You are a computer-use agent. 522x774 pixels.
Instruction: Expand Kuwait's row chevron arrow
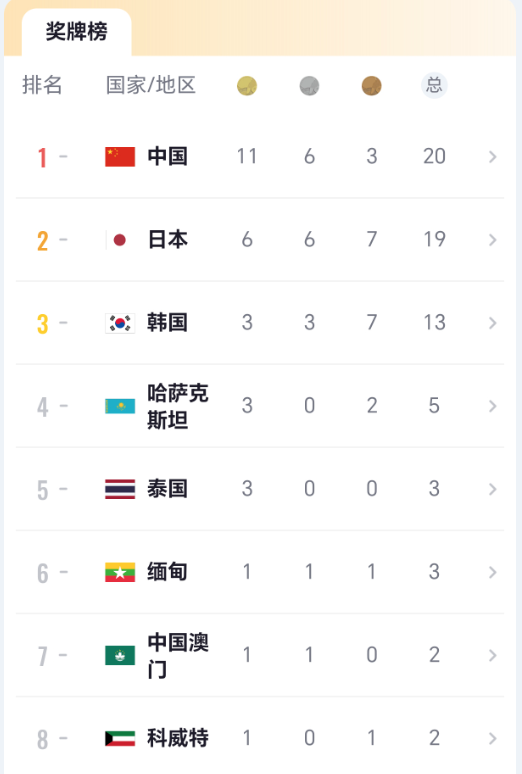pyautogui.click(x=492, y=738)
